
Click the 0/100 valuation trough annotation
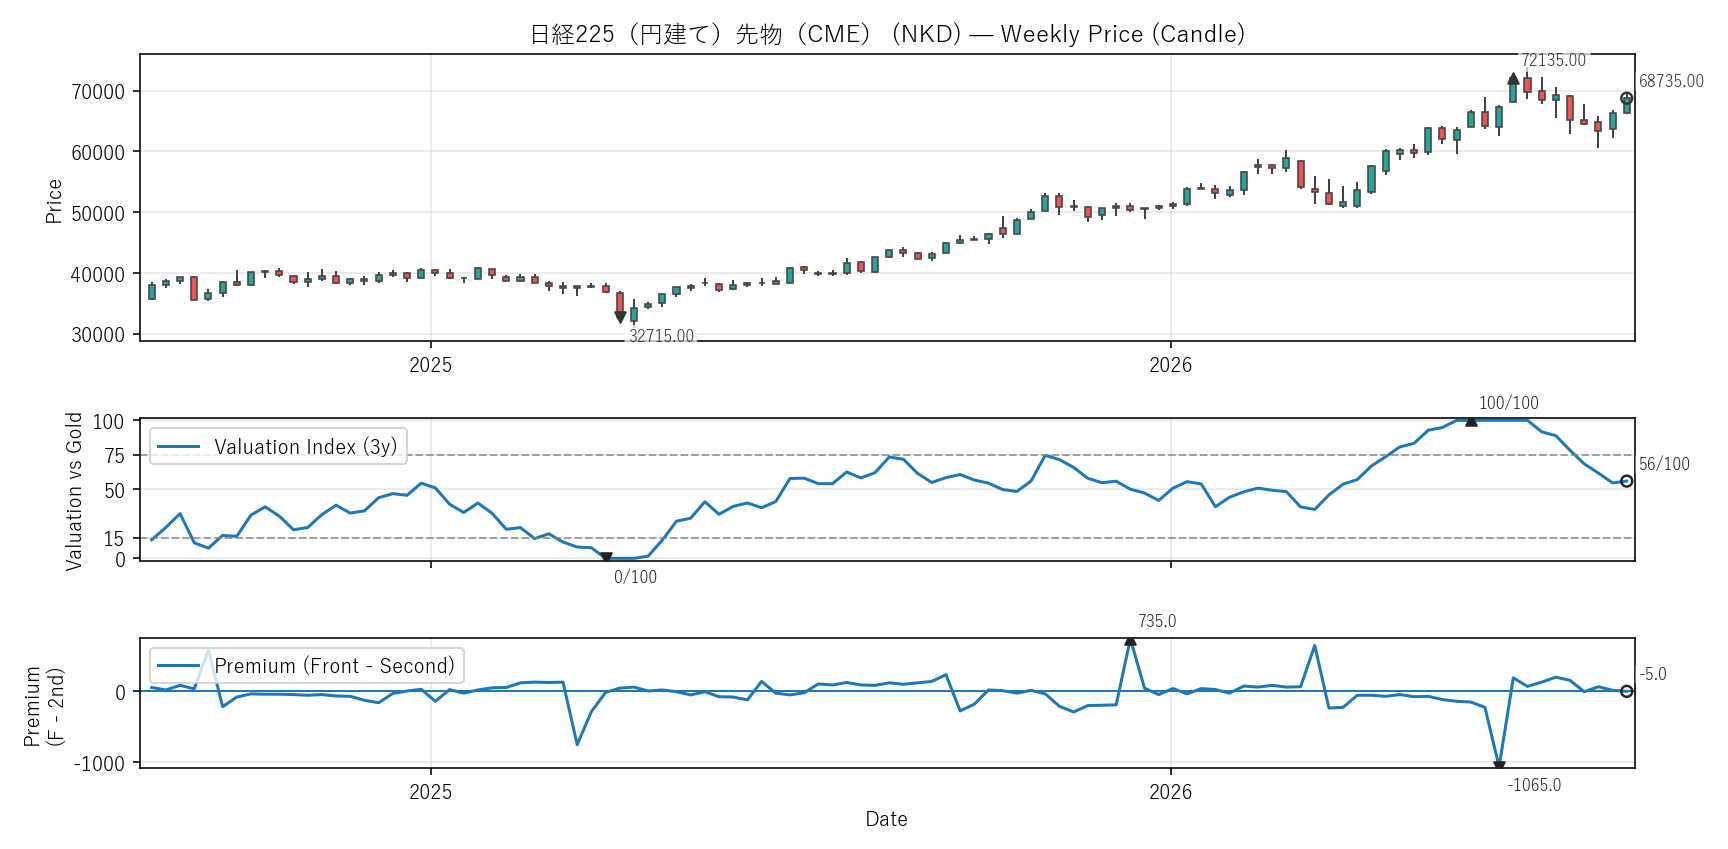click(x=636, y=577)
